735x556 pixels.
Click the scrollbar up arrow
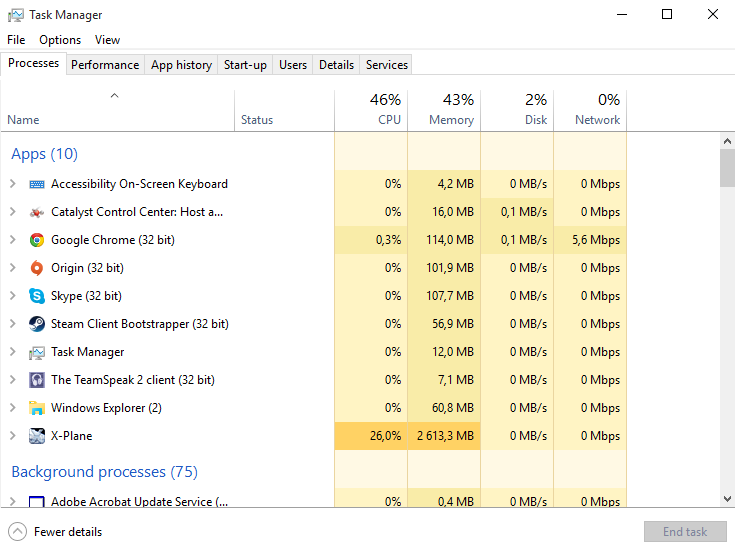[727, 141]
